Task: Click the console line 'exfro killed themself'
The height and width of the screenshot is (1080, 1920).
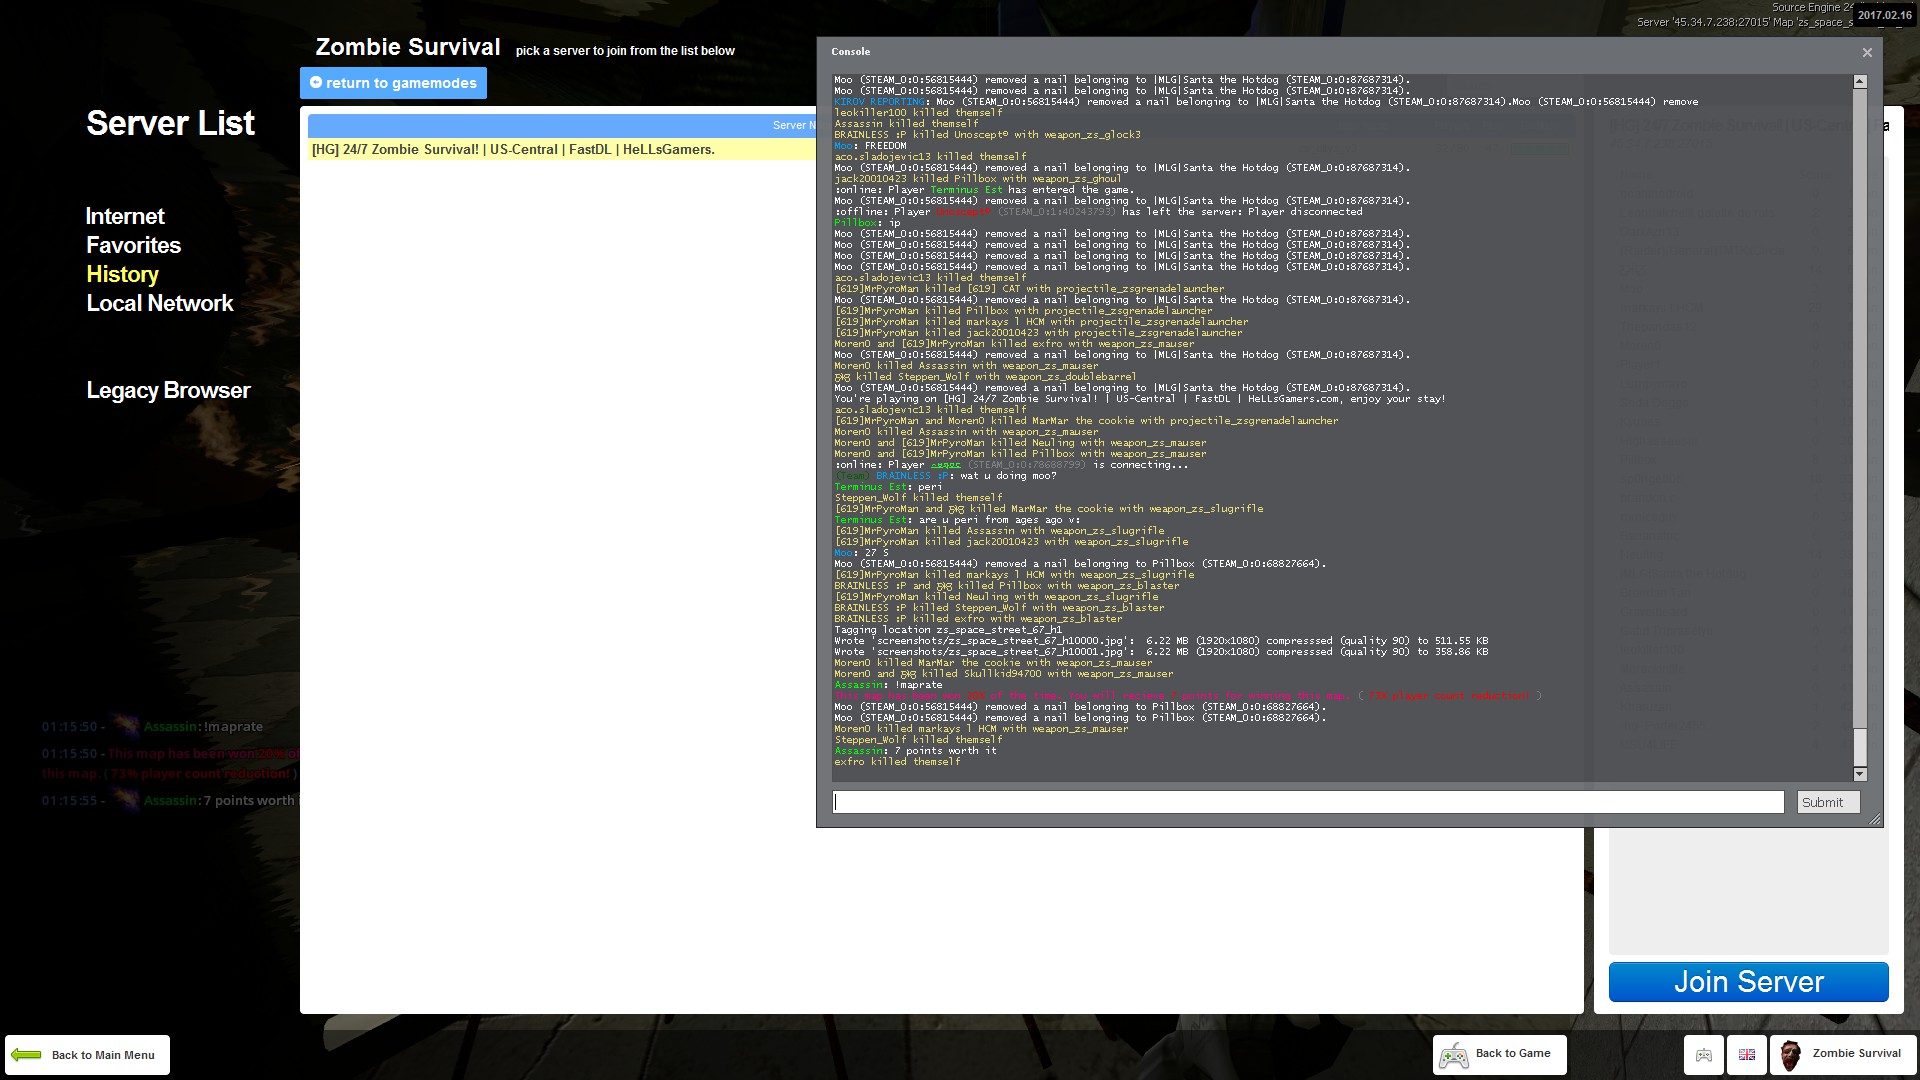Action: click(x=897, y=762)
